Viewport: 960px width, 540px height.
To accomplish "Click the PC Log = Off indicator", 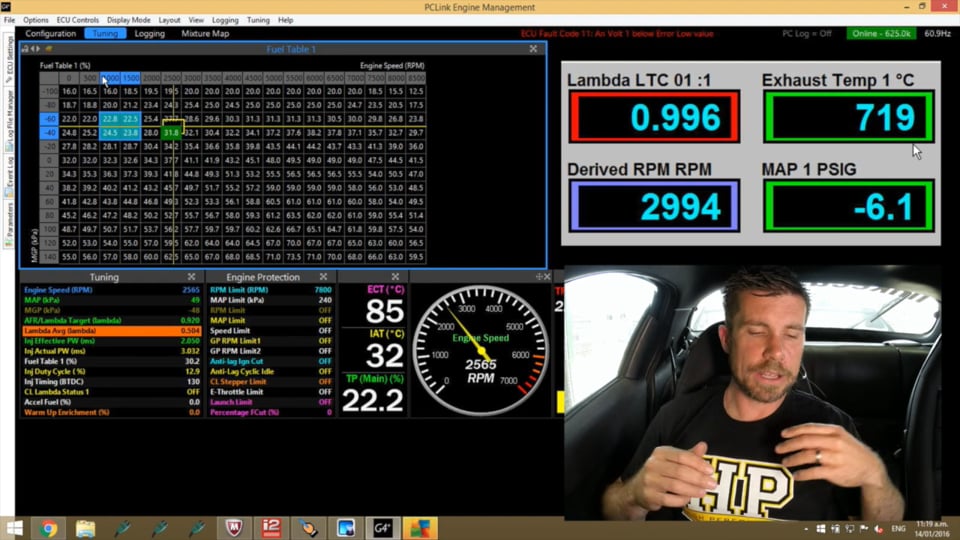I will (x=806, y=34).
